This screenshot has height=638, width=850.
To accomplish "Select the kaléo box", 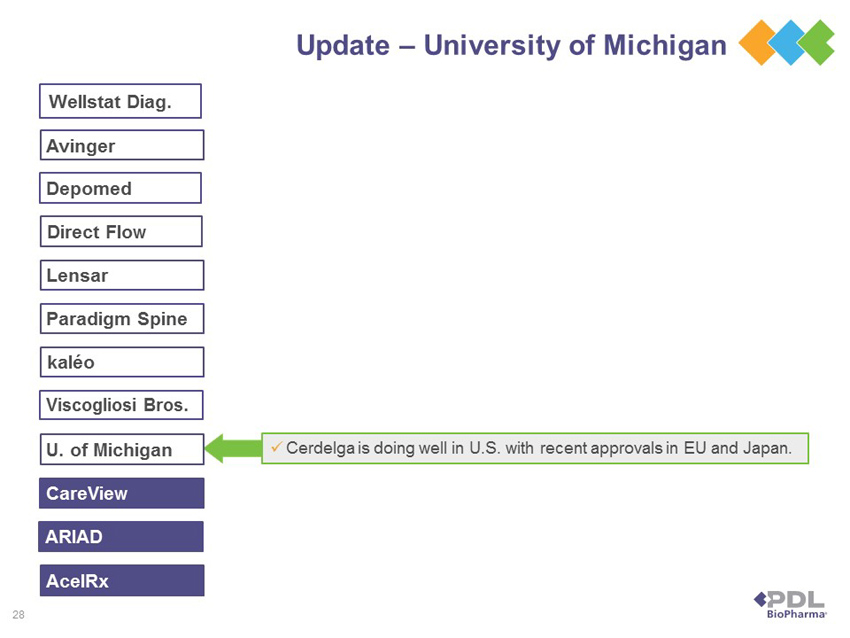I will click(122, 362).
